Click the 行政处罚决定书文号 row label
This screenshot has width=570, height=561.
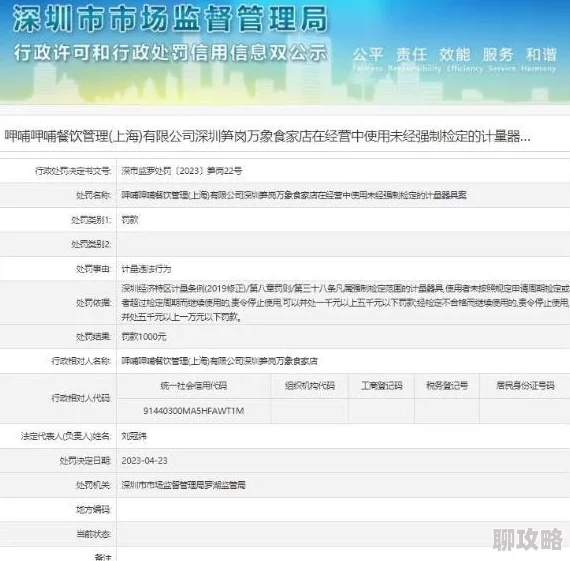point(73,171)
